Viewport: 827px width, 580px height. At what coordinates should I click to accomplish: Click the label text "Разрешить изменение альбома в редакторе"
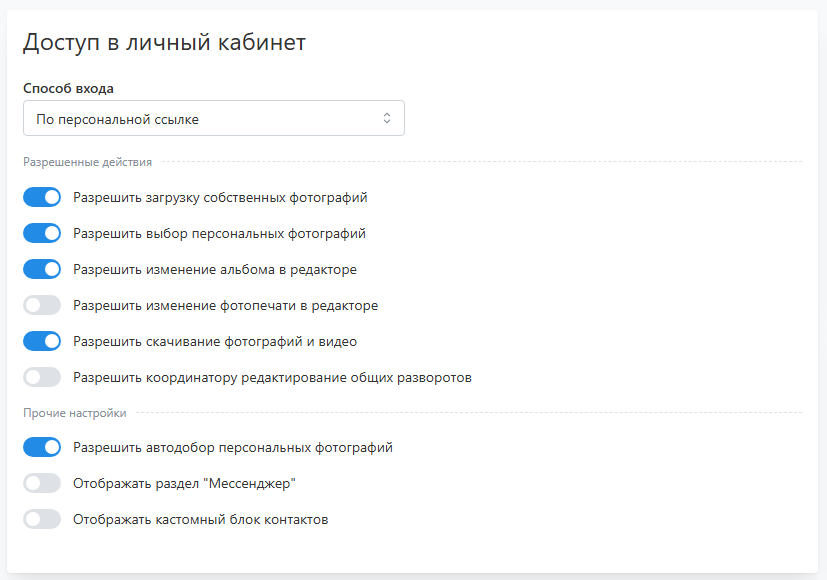pos(215,269)
